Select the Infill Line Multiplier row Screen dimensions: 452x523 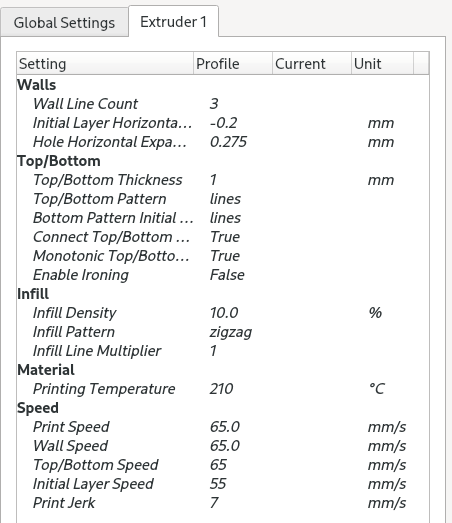pyautogui.click(x=223, y=351)
